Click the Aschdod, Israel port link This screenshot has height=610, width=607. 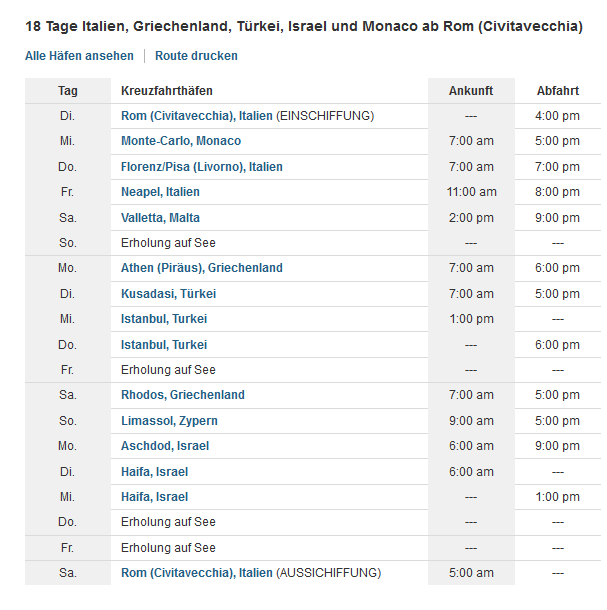pos(165,446)
